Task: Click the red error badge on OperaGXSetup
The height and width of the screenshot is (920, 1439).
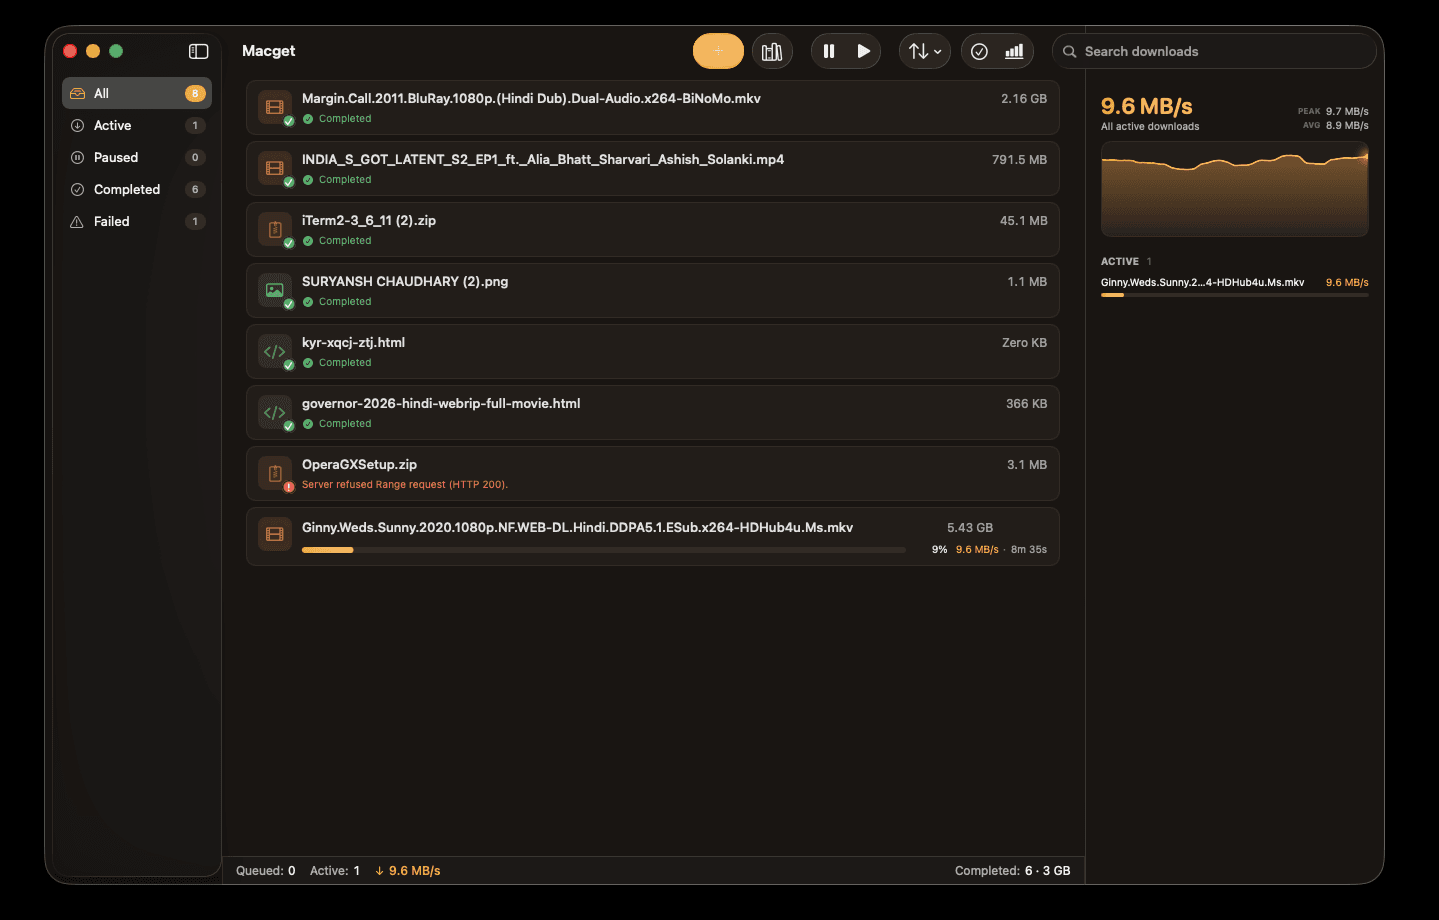Action: click(x=289, y=487)
